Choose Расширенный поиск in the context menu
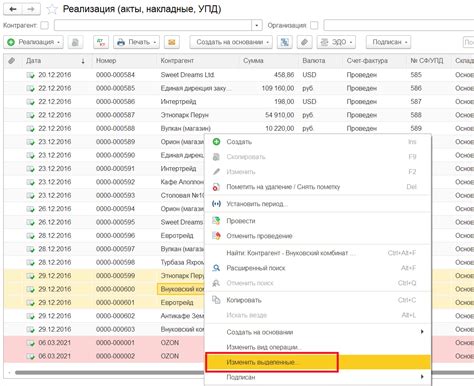 click(256, 268)
